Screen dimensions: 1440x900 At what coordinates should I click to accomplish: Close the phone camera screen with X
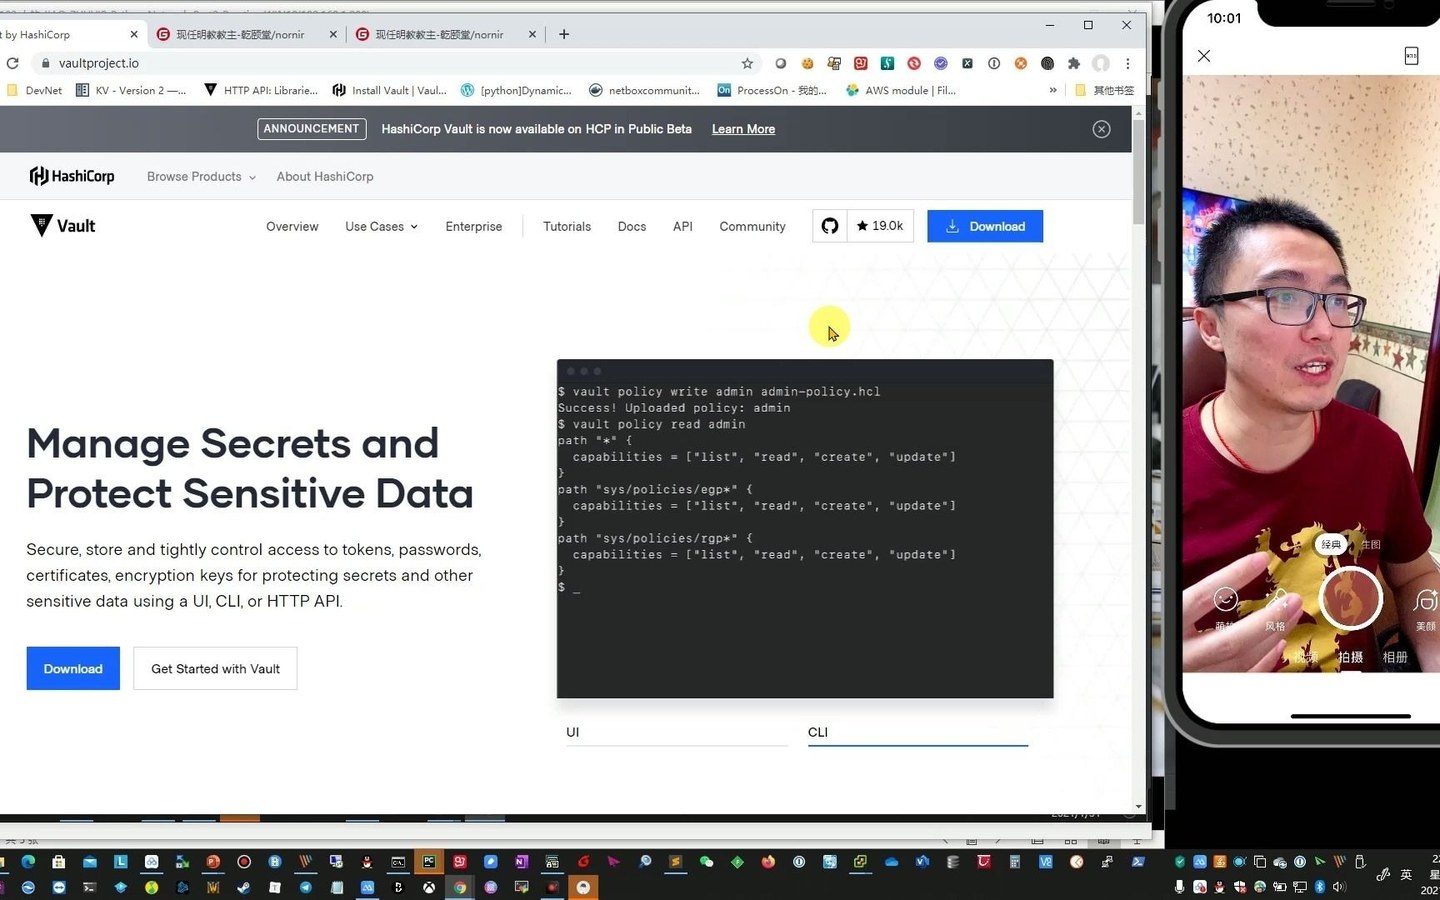click(1204, 56)
